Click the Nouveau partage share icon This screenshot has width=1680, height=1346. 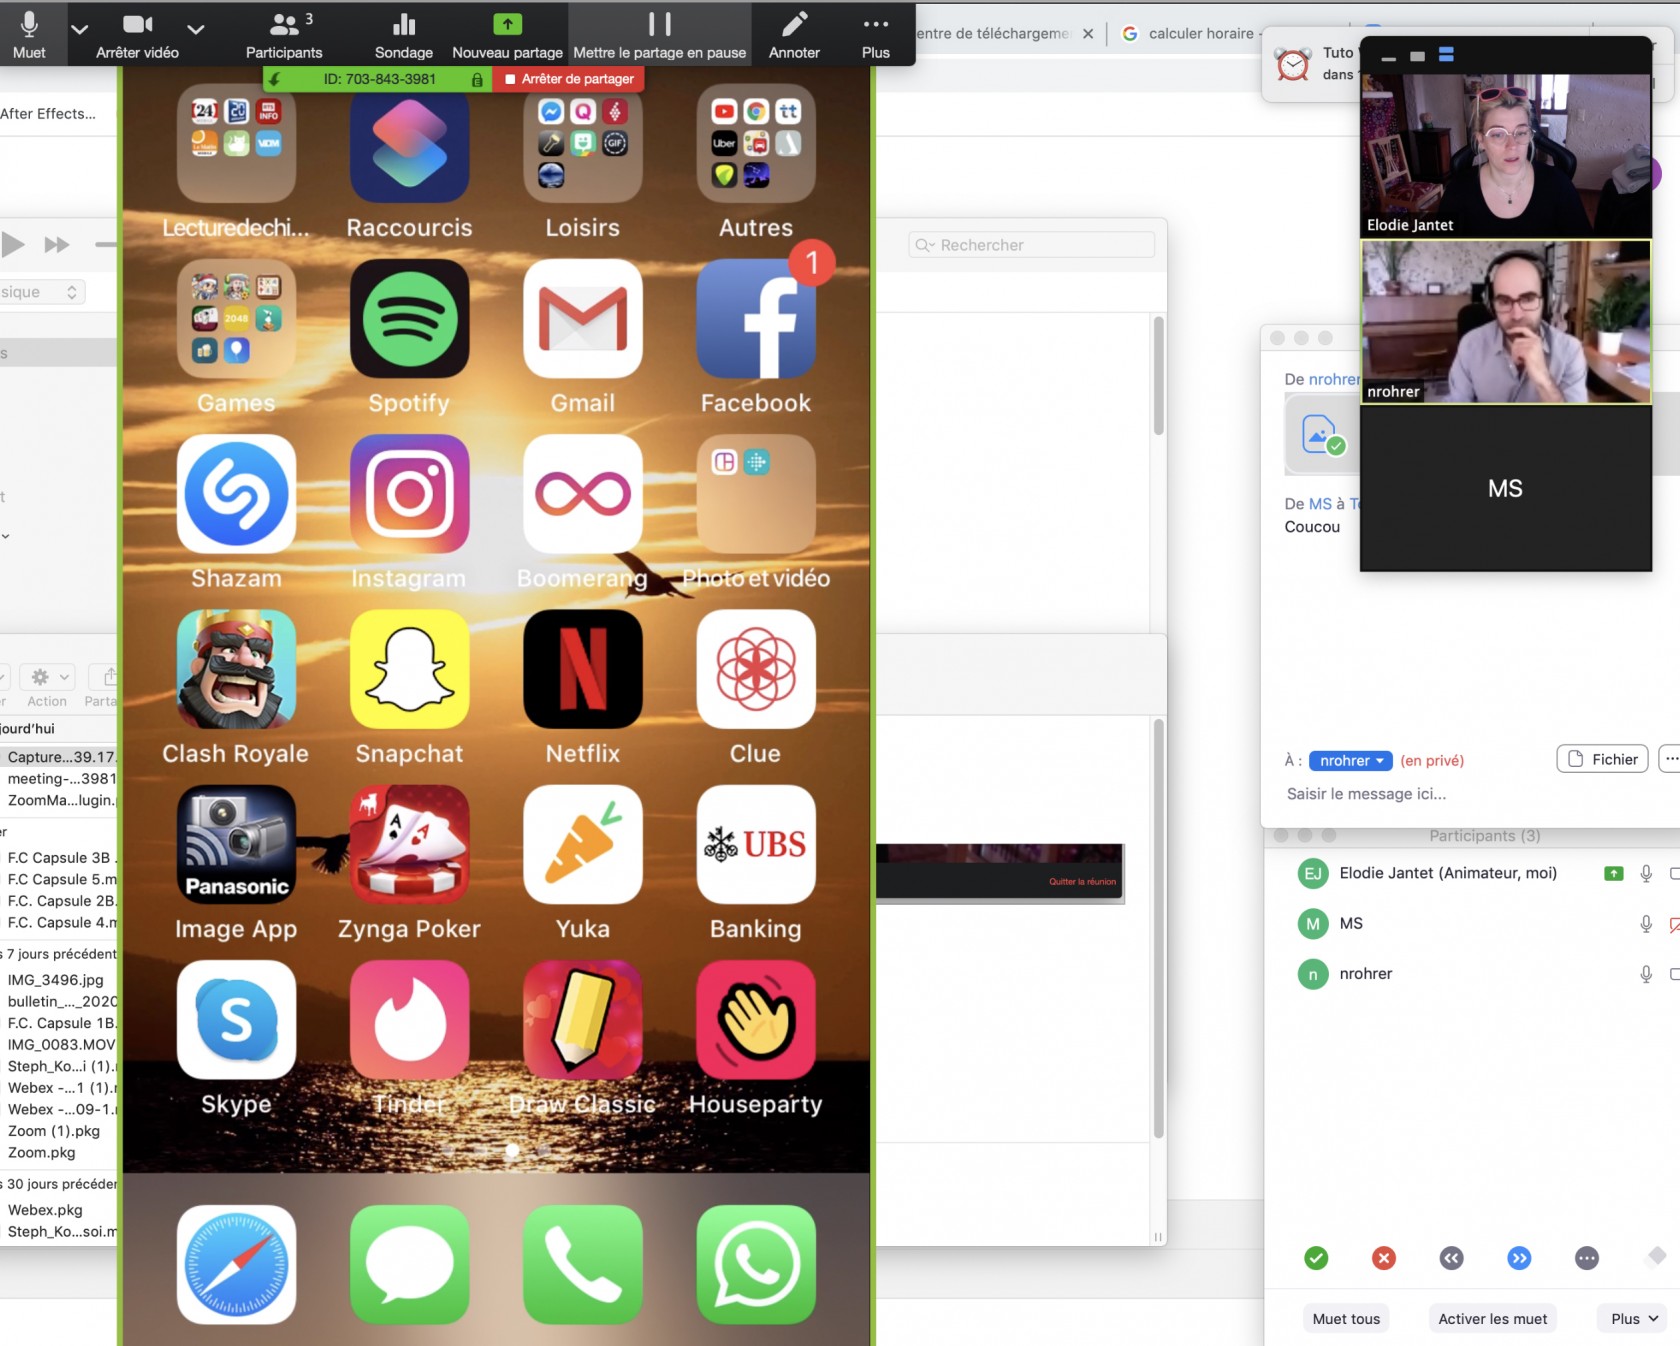tap(507, 25)
